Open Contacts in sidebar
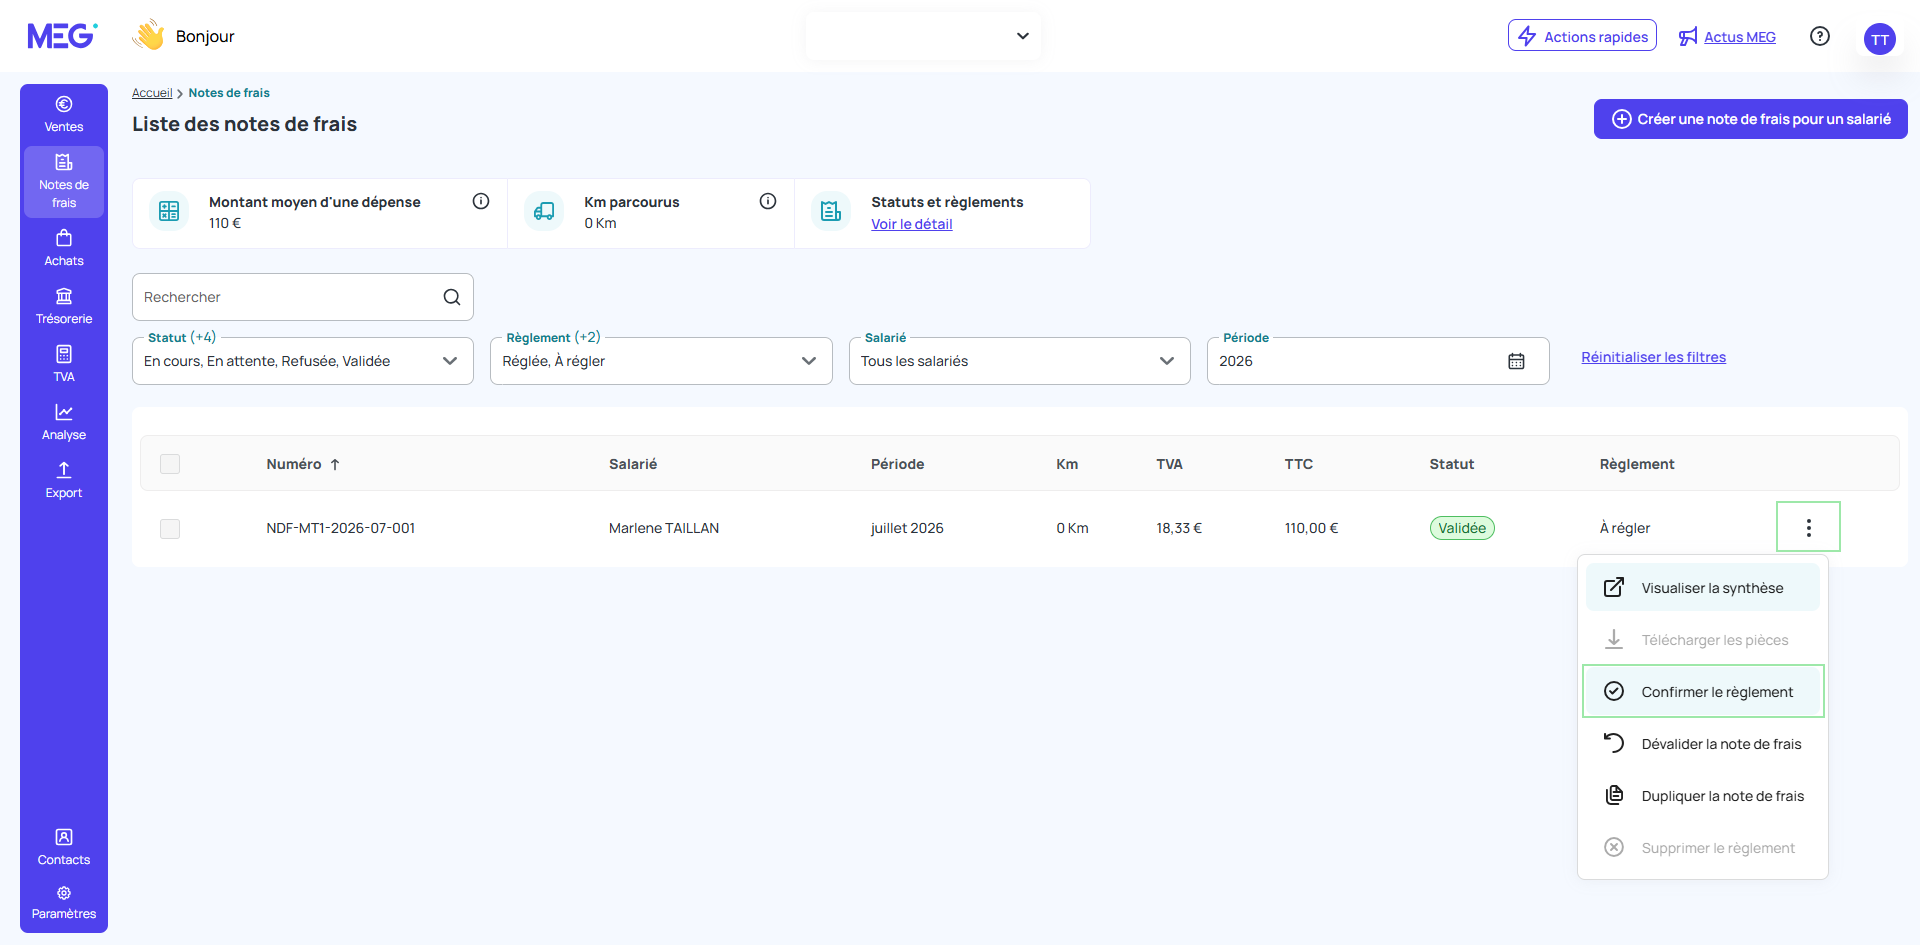The image size is (1920, 945). pos(64,847)
